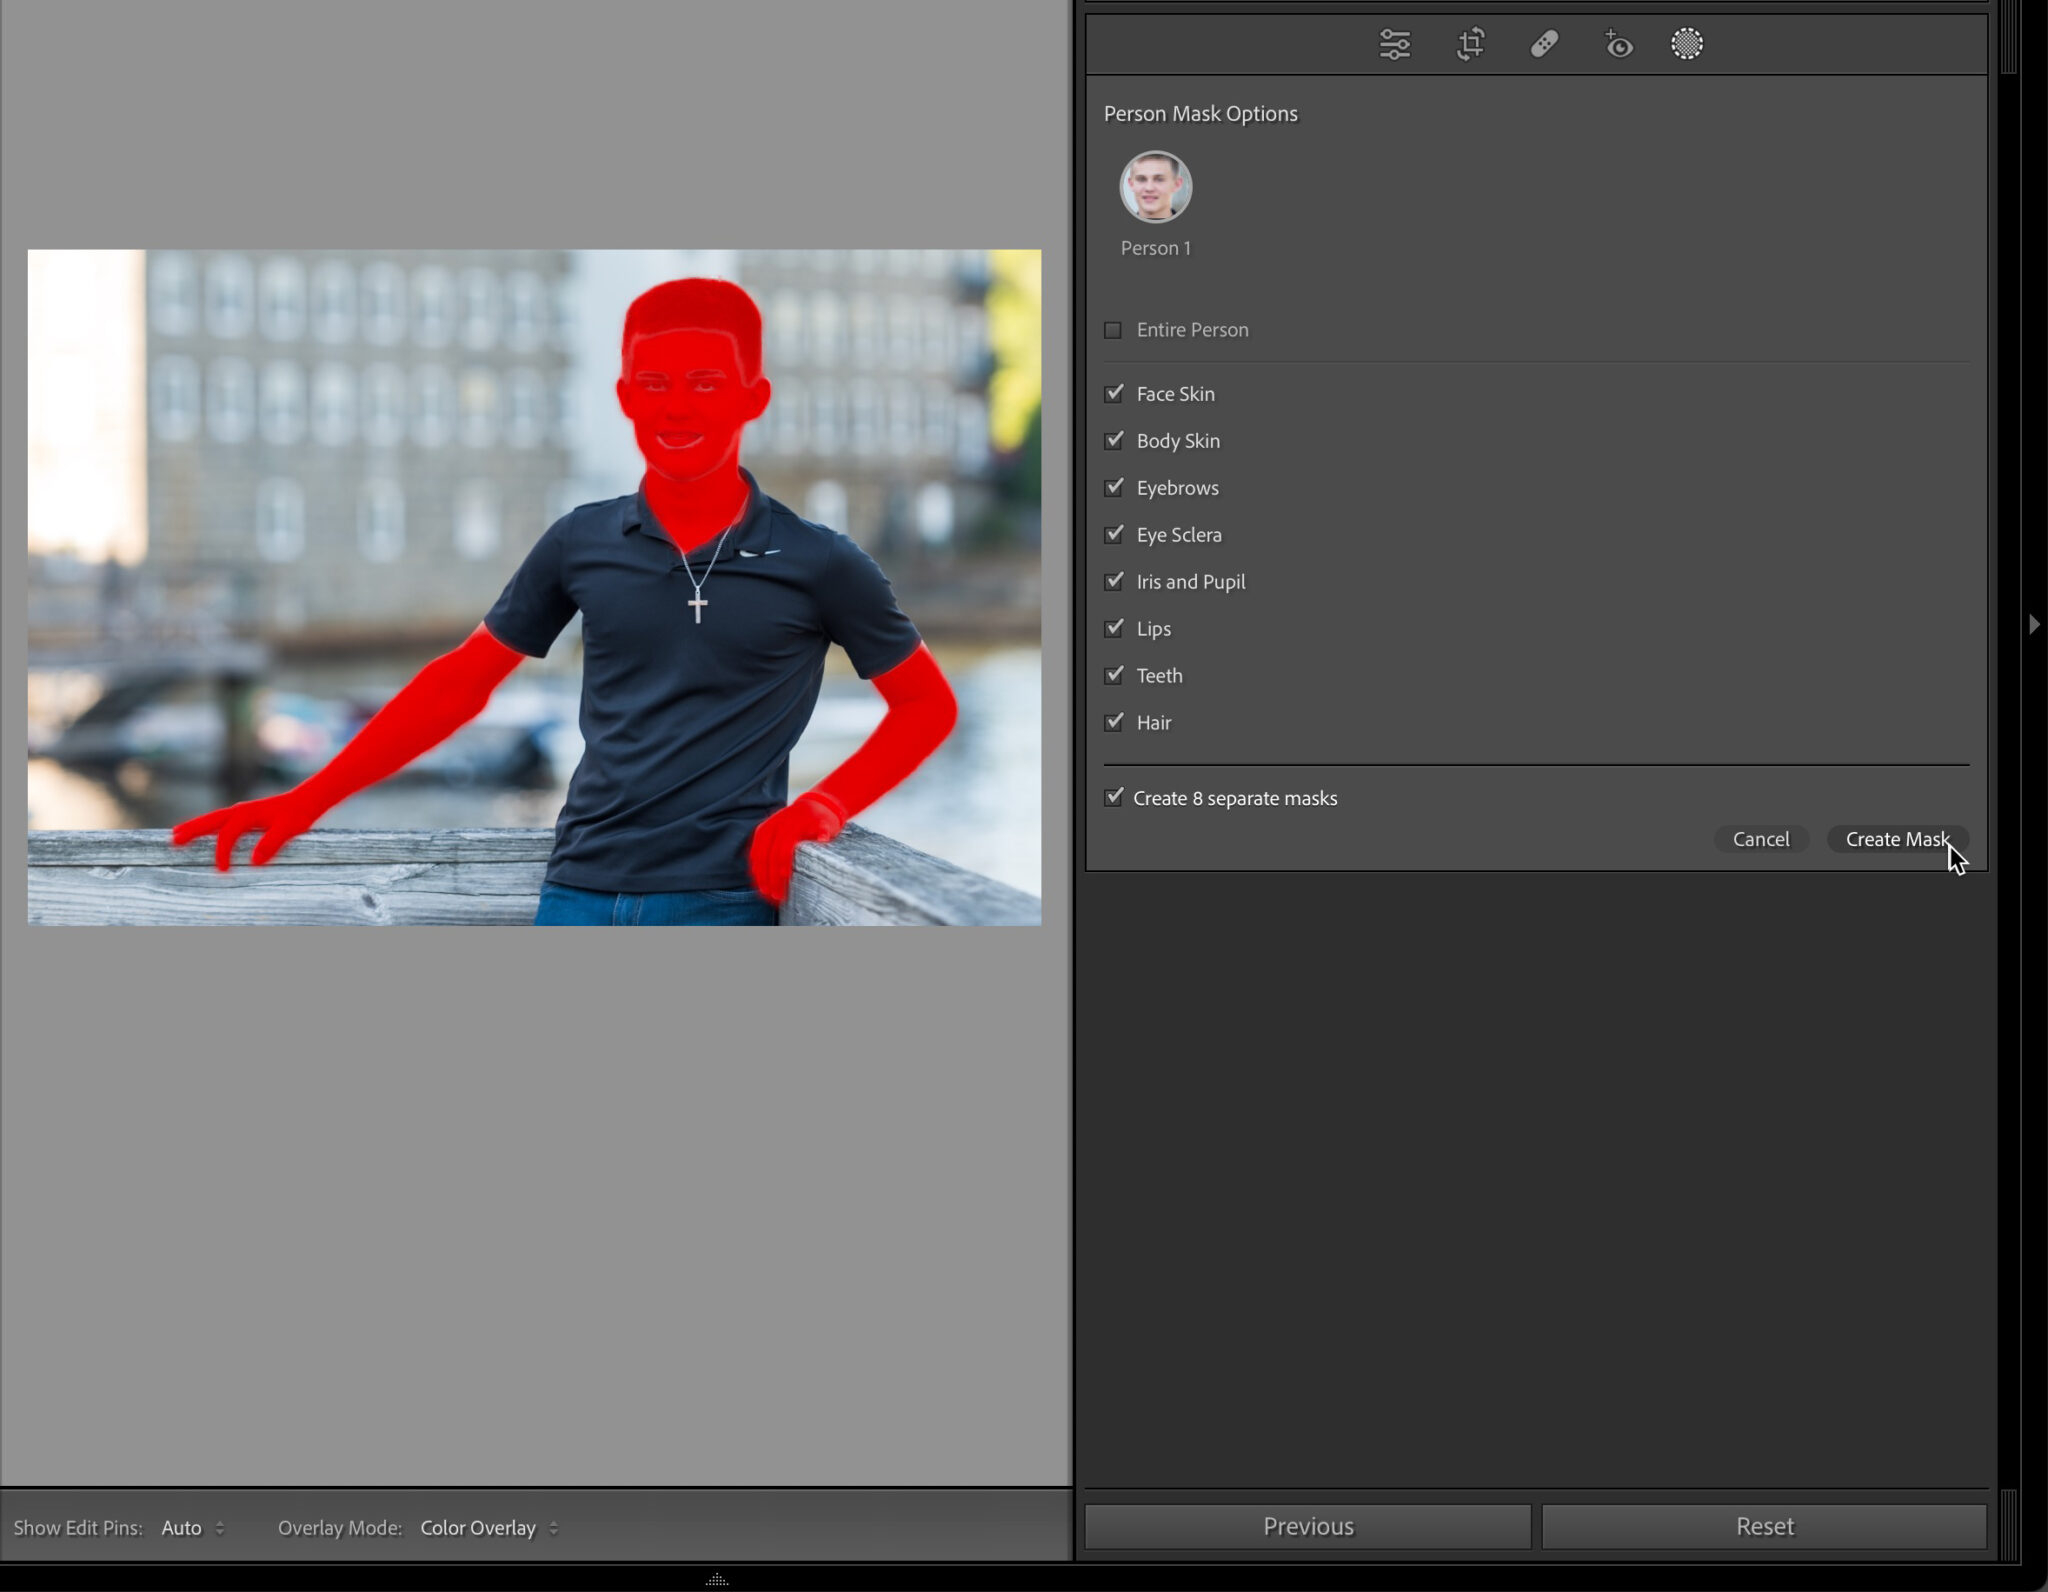The height and width of the screenshot is (1592, 2048).
Task: Uncheck the Face Skin option
Action: (1113, 394)
